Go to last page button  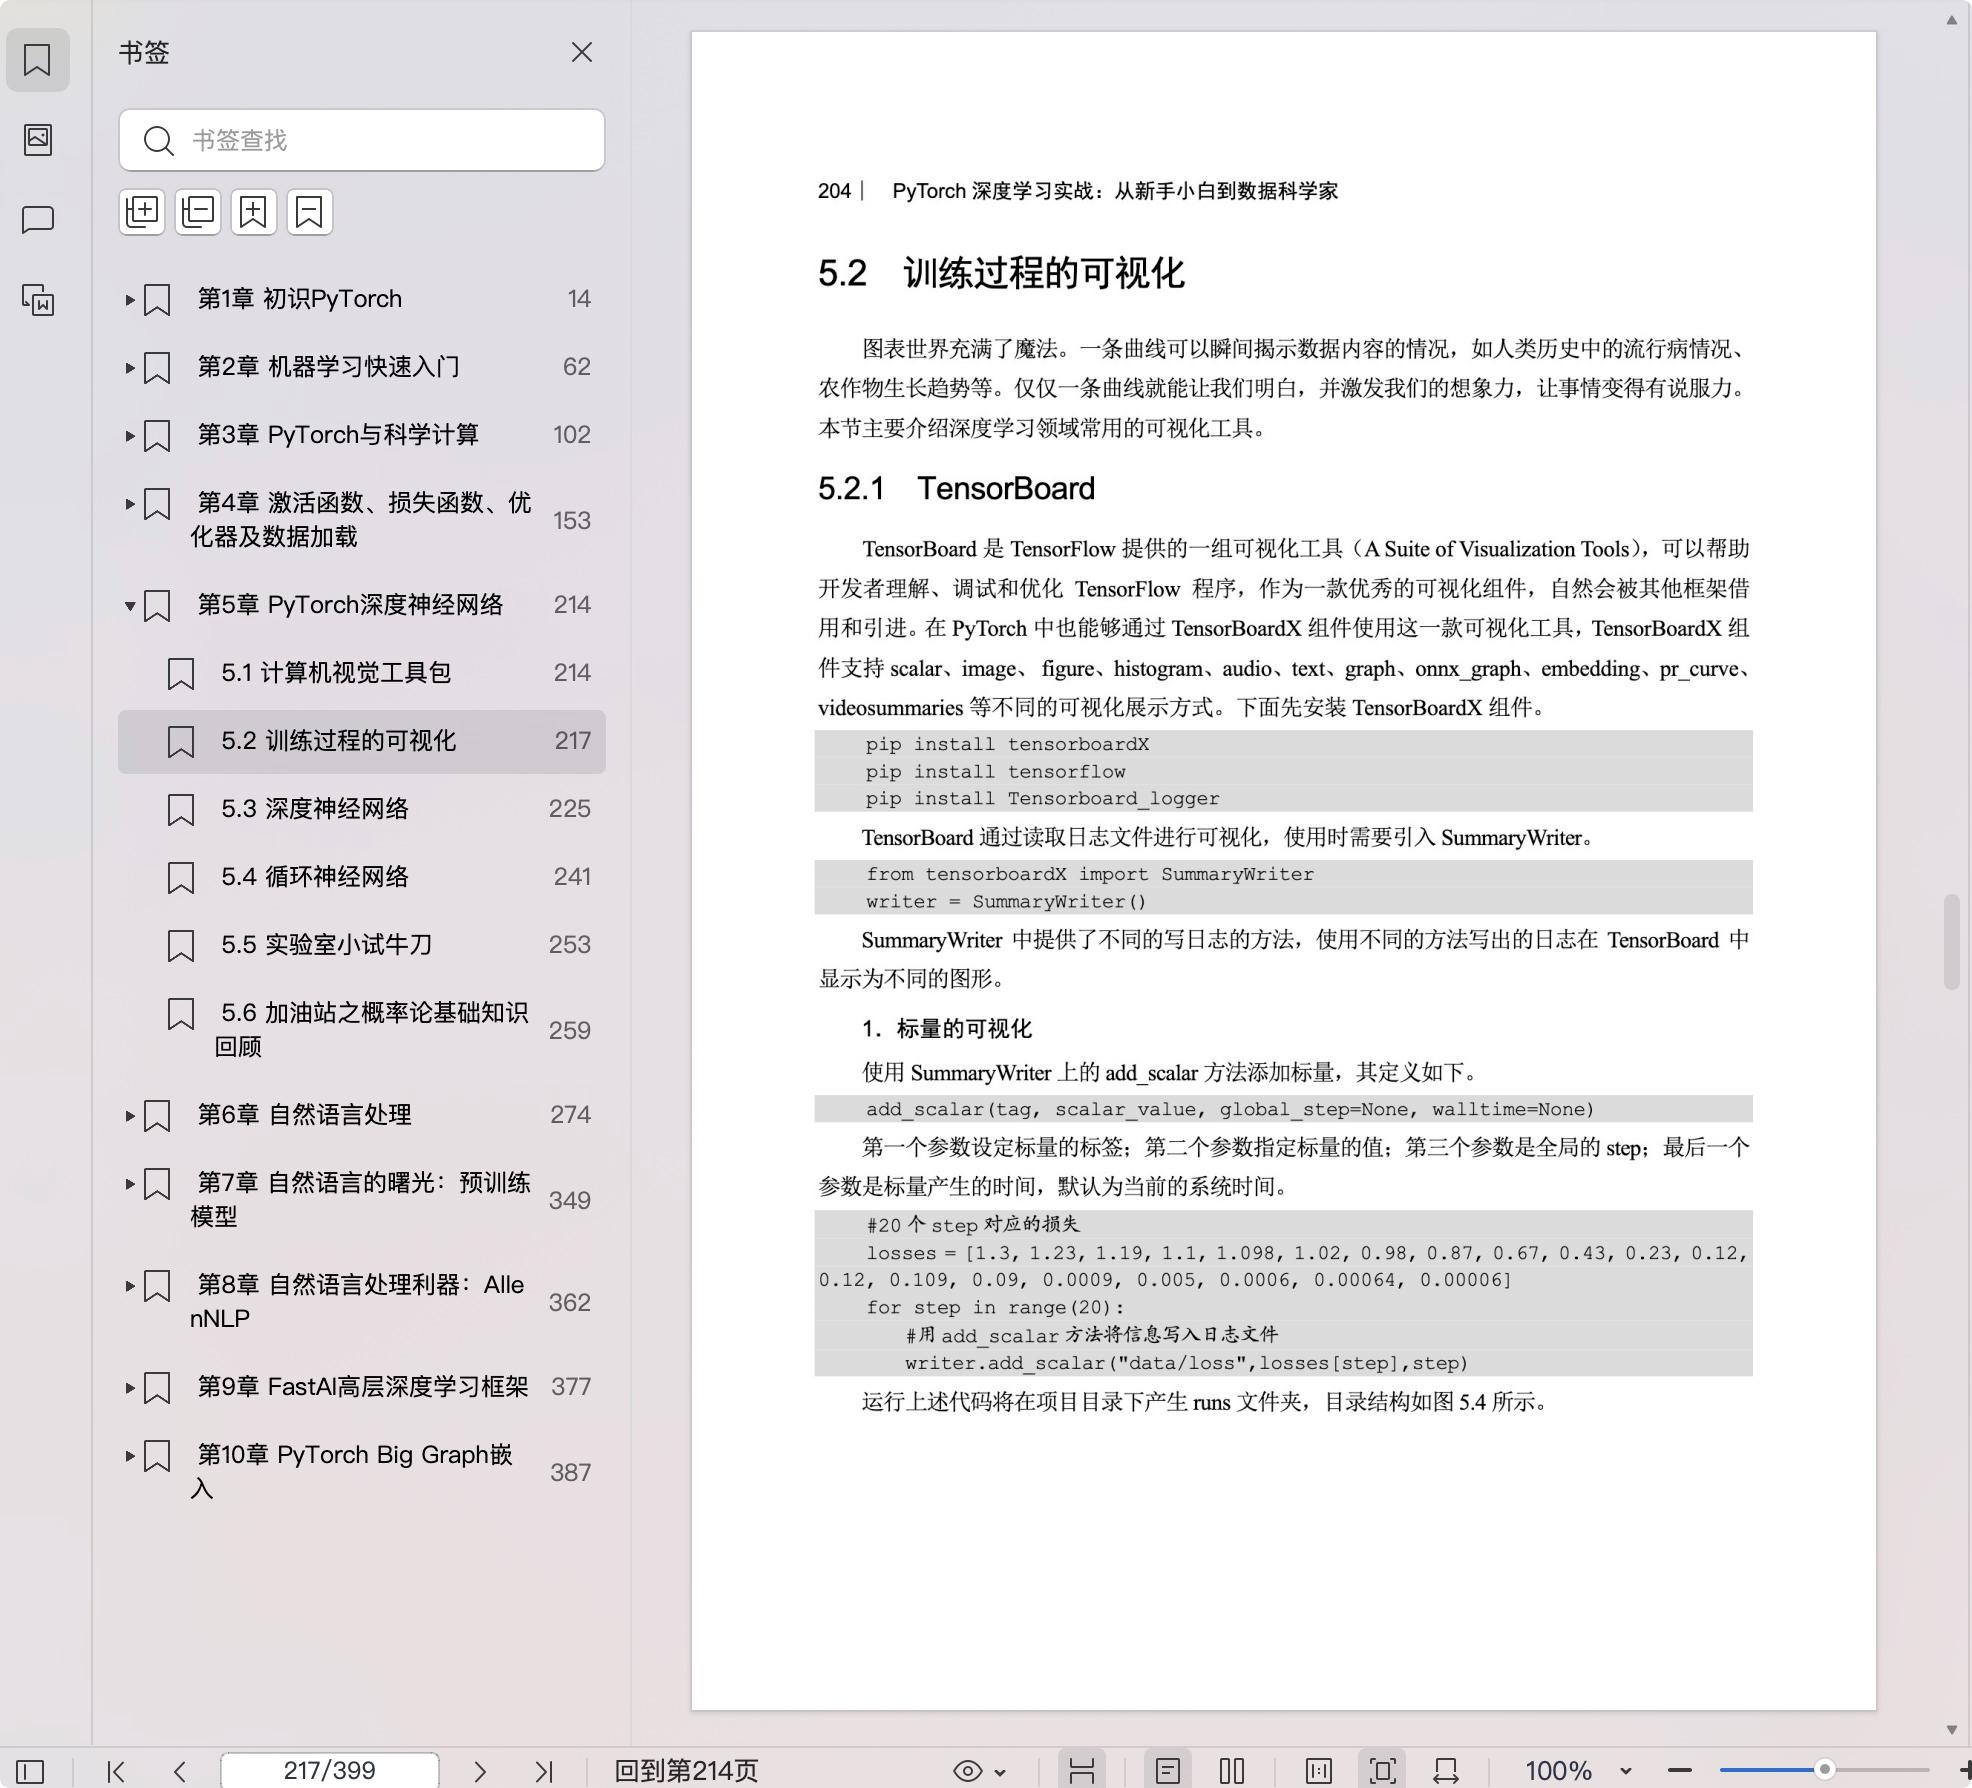(x=544, y=1771)
